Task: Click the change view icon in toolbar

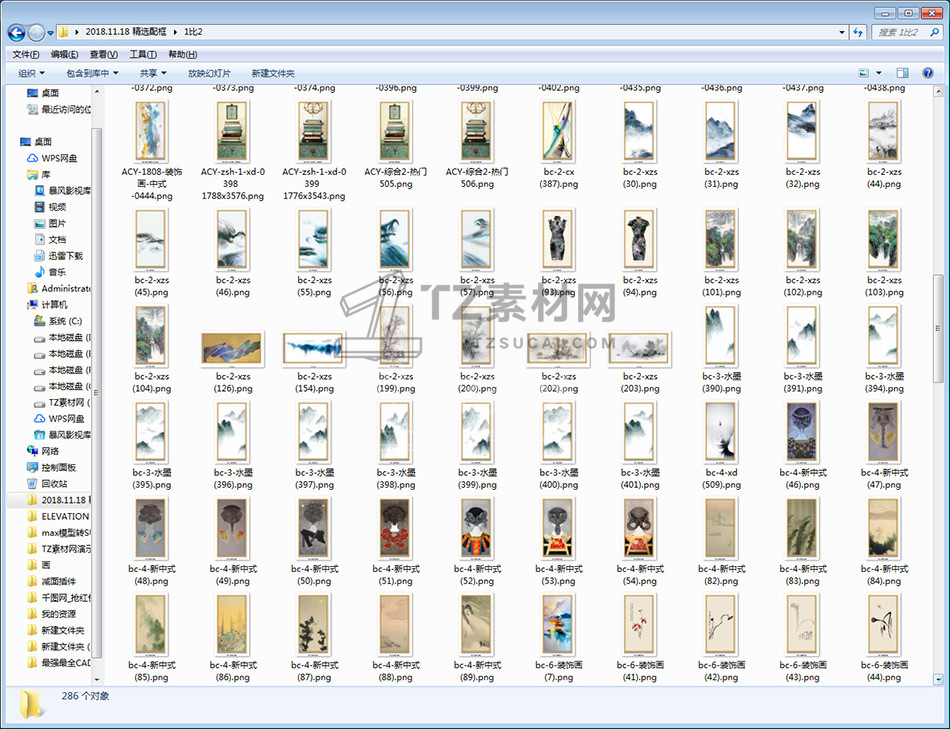Action: (863, 73)
